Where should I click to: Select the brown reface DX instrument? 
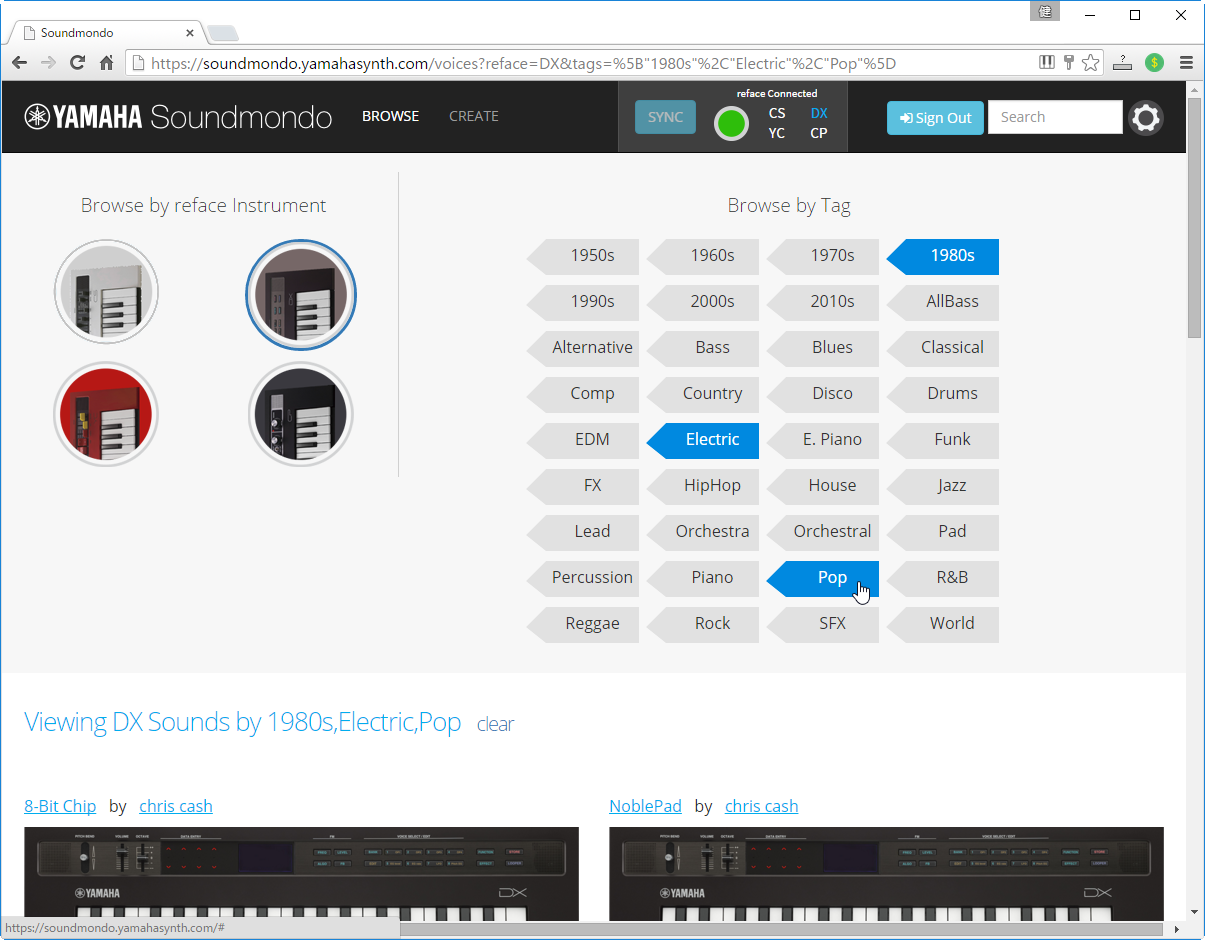click(x=301, y=295)
